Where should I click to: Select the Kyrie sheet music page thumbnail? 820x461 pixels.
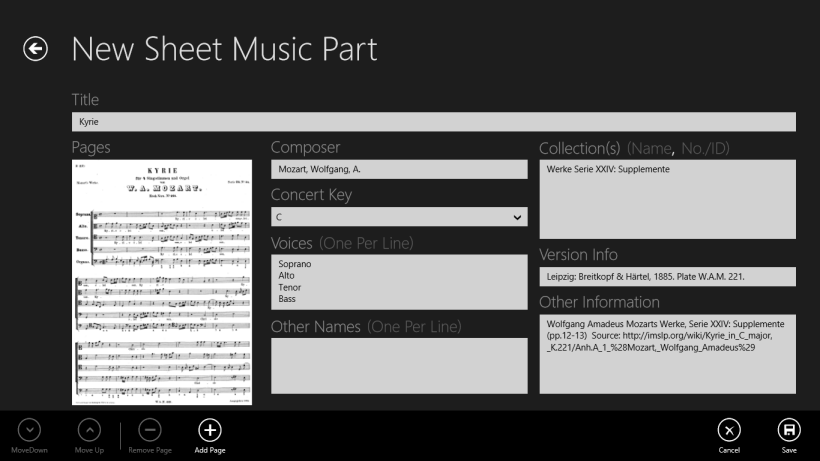pyautogui.click(x=162, y=282)
